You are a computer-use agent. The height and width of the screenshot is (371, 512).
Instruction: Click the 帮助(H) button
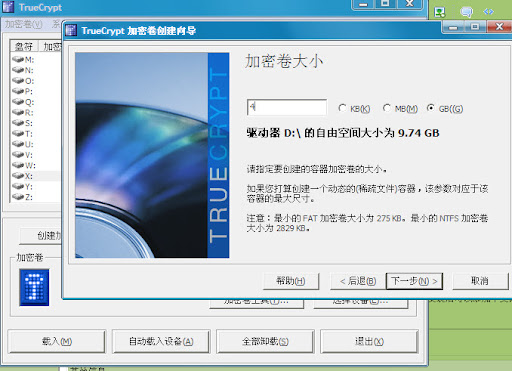point(291,281)
